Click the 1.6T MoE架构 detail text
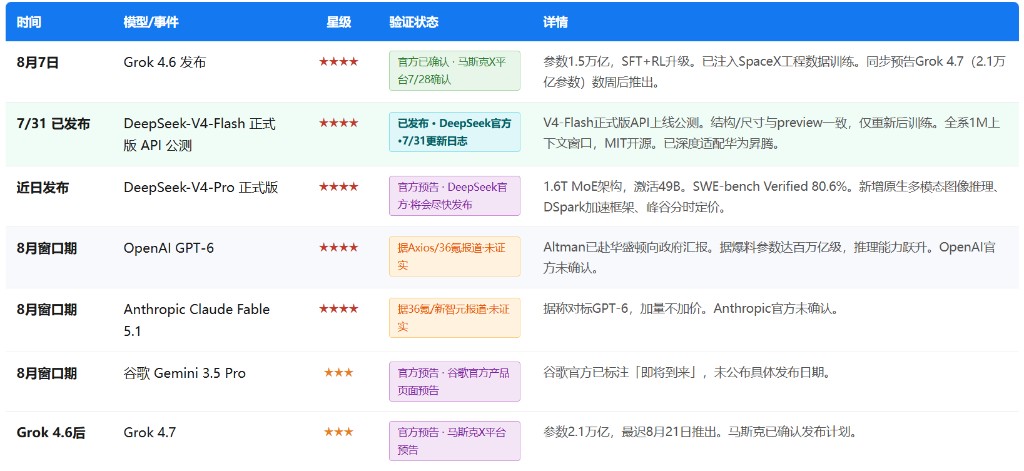 tap(772, 197)
